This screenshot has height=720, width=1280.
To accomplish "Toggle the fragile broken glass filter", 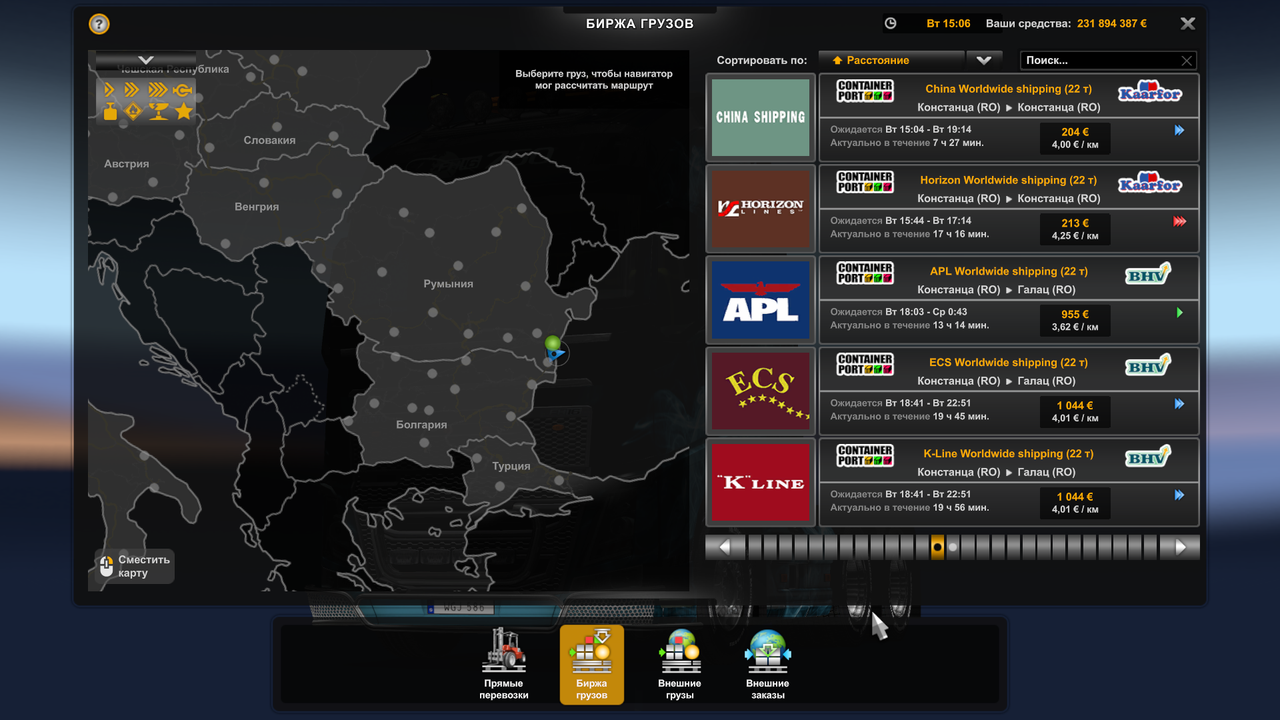I will (158, 112).
